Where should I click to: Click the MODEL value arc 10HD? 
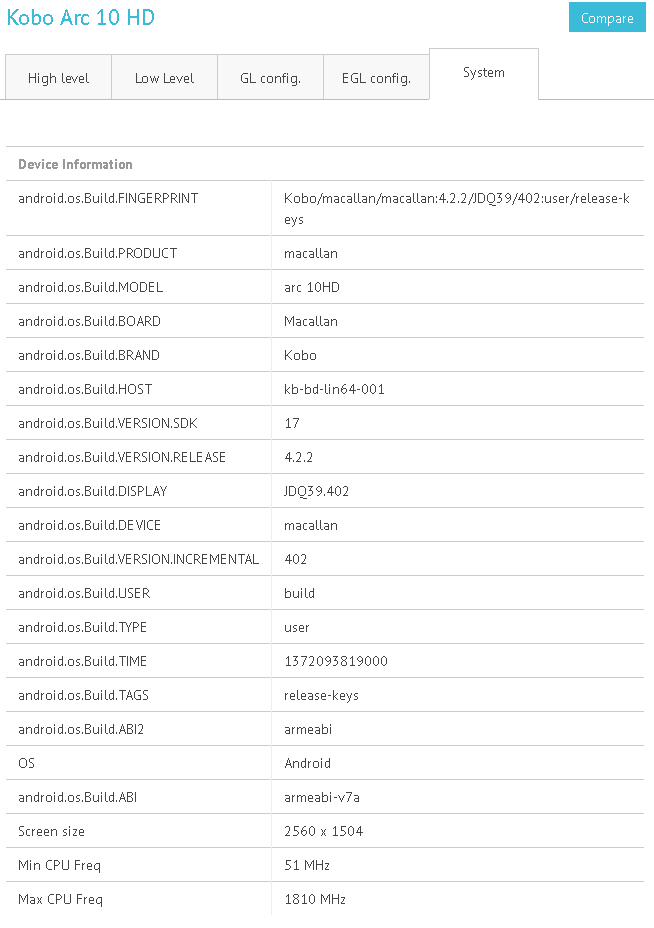(309, 287)
